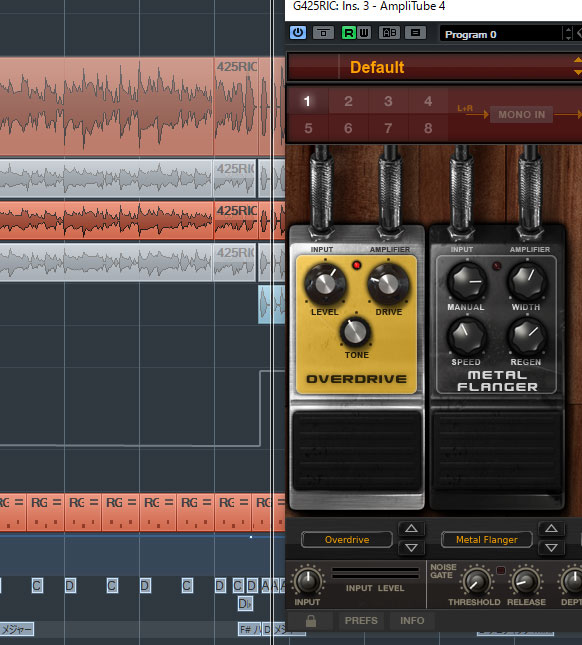Click the INPUT LEVEL meter

[375, 573]
